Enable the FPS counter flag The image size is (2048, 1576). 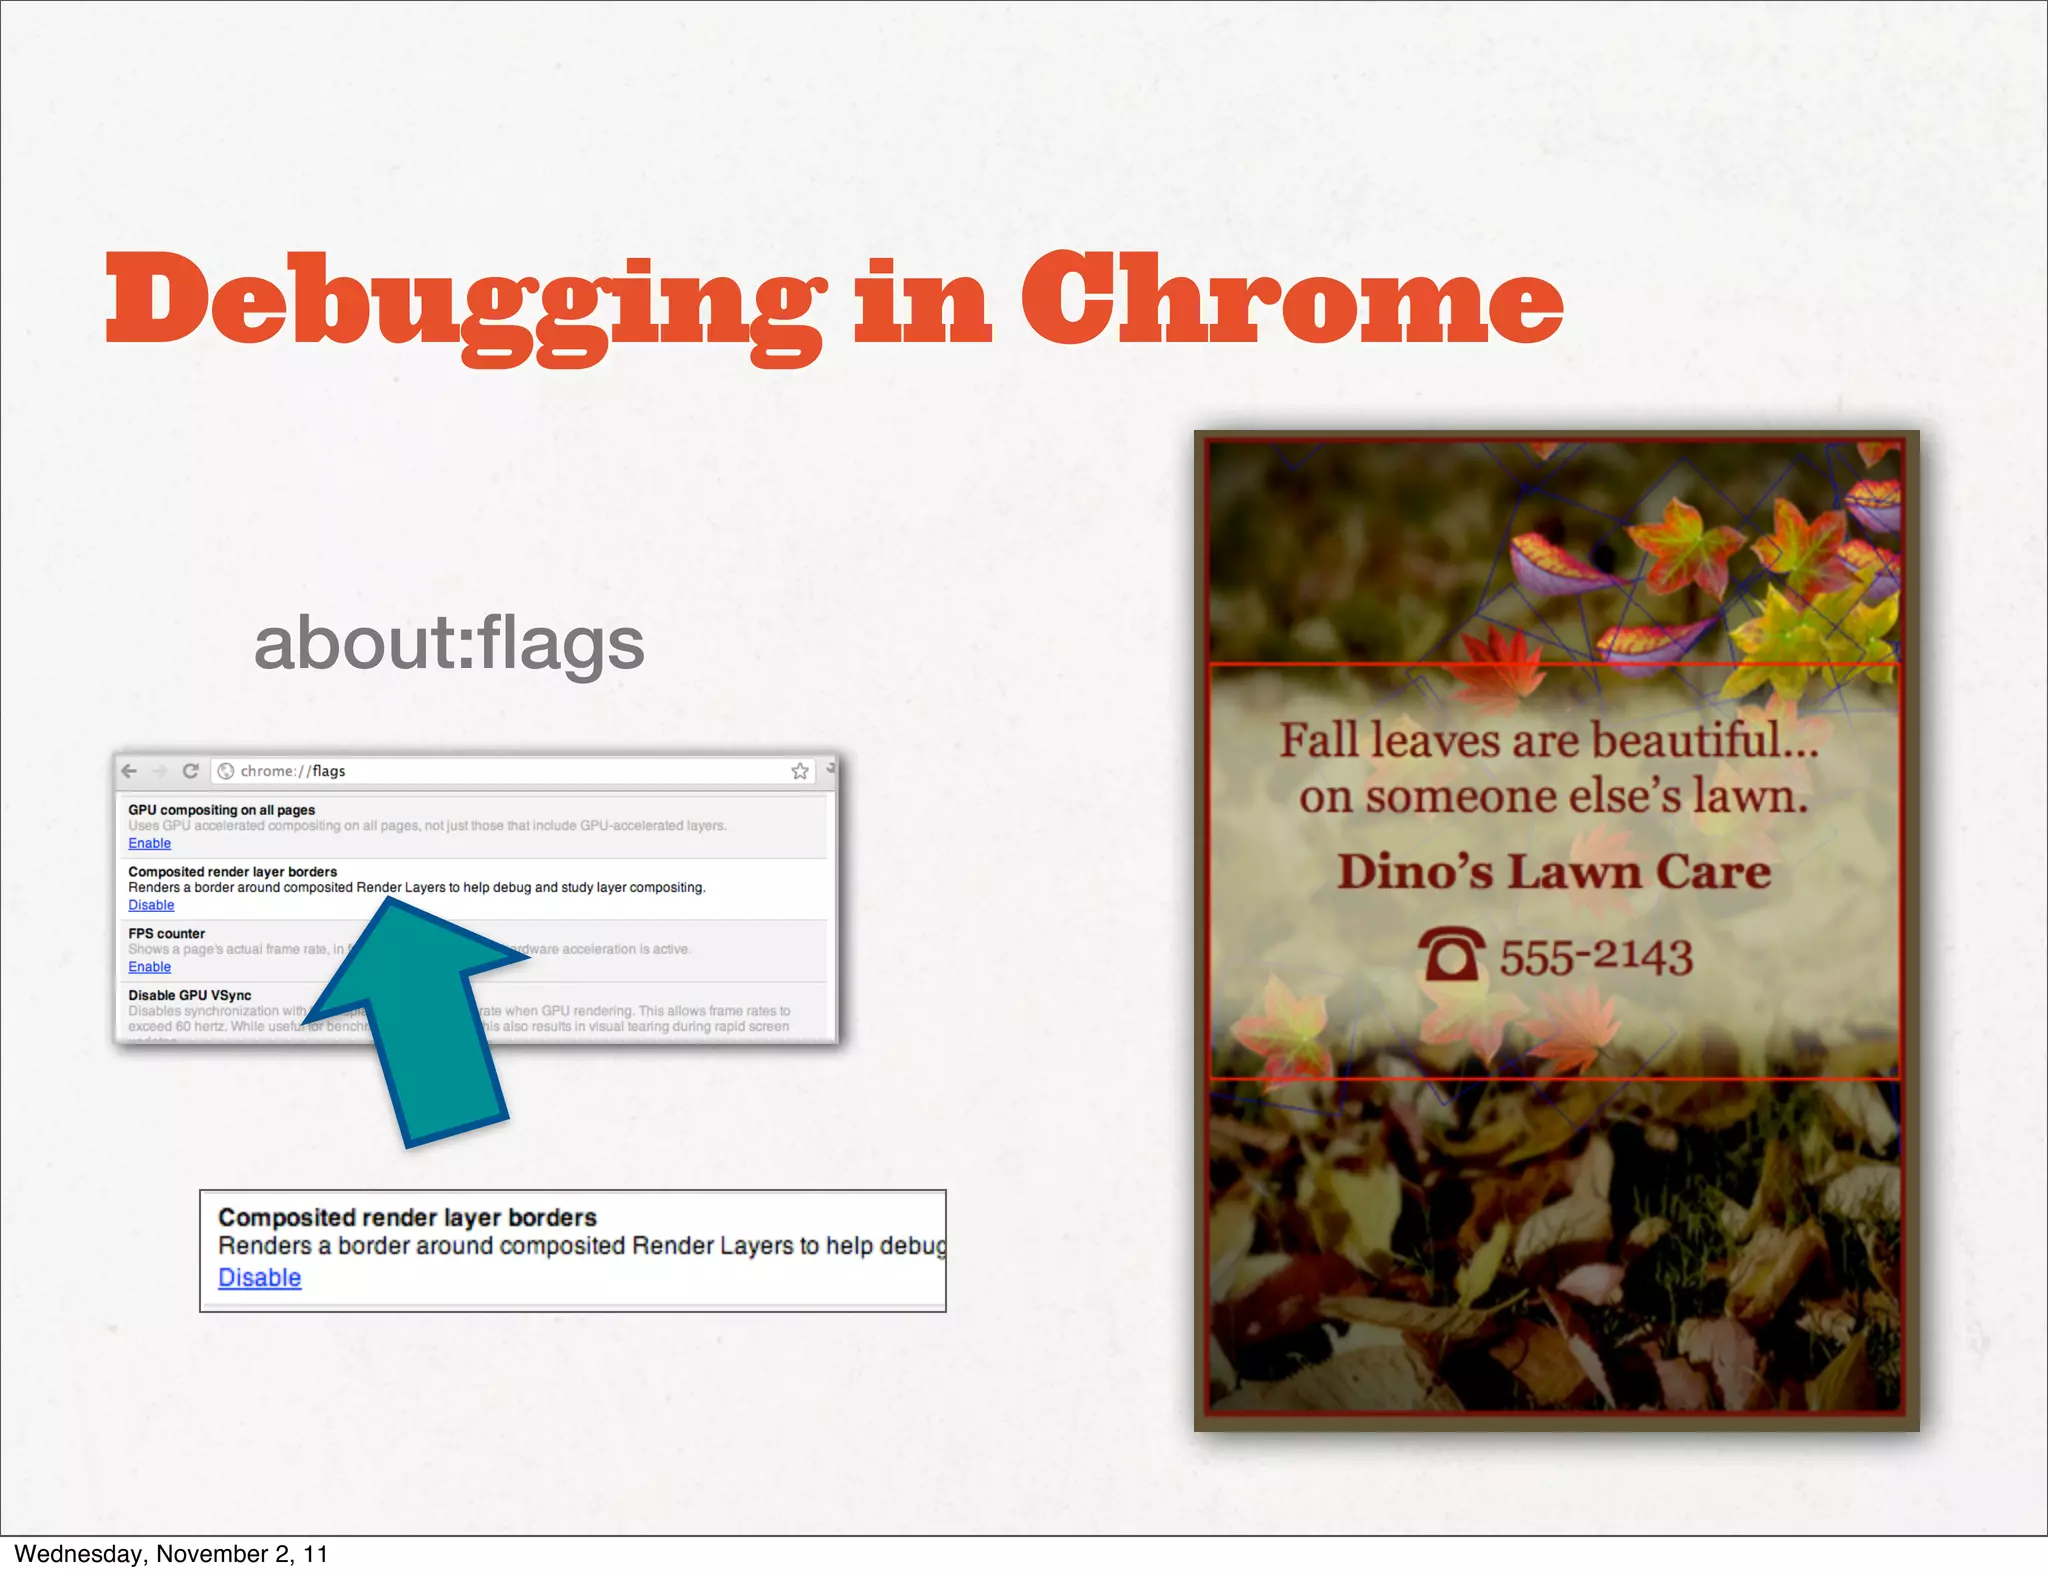tap(149, 967)
